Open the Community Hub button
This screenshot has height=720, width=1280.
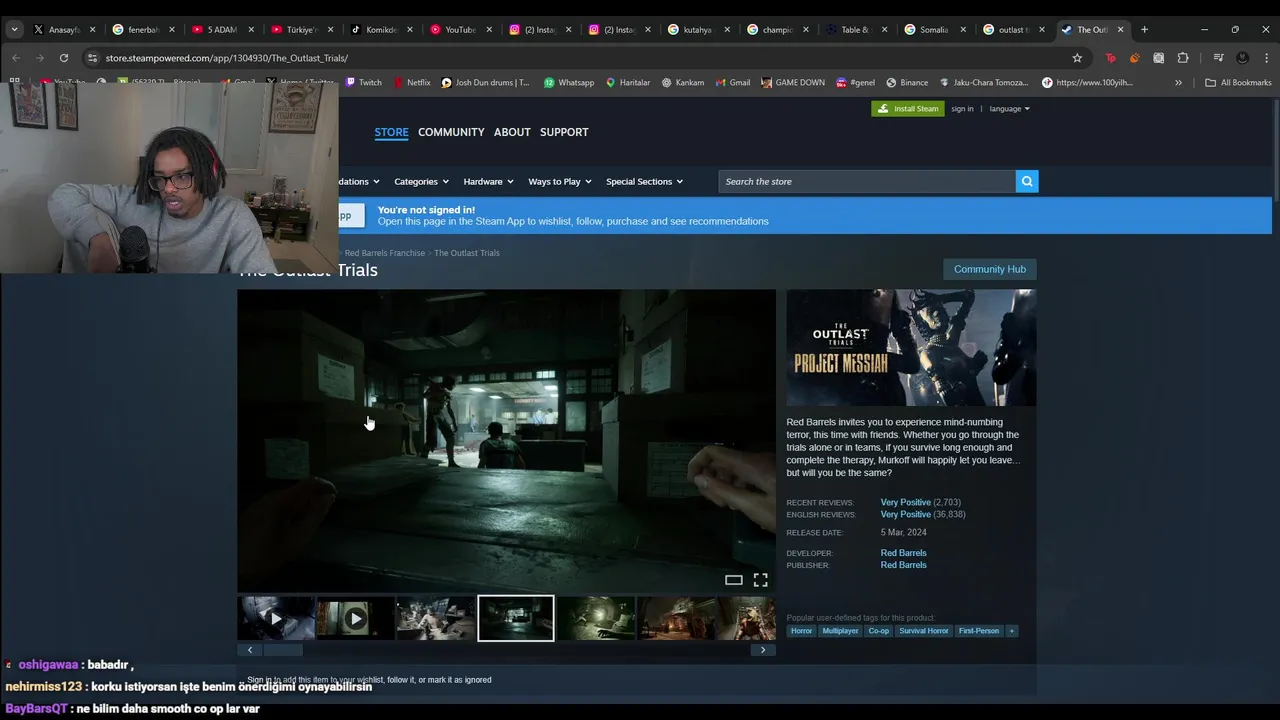click(x=990, y=269)
